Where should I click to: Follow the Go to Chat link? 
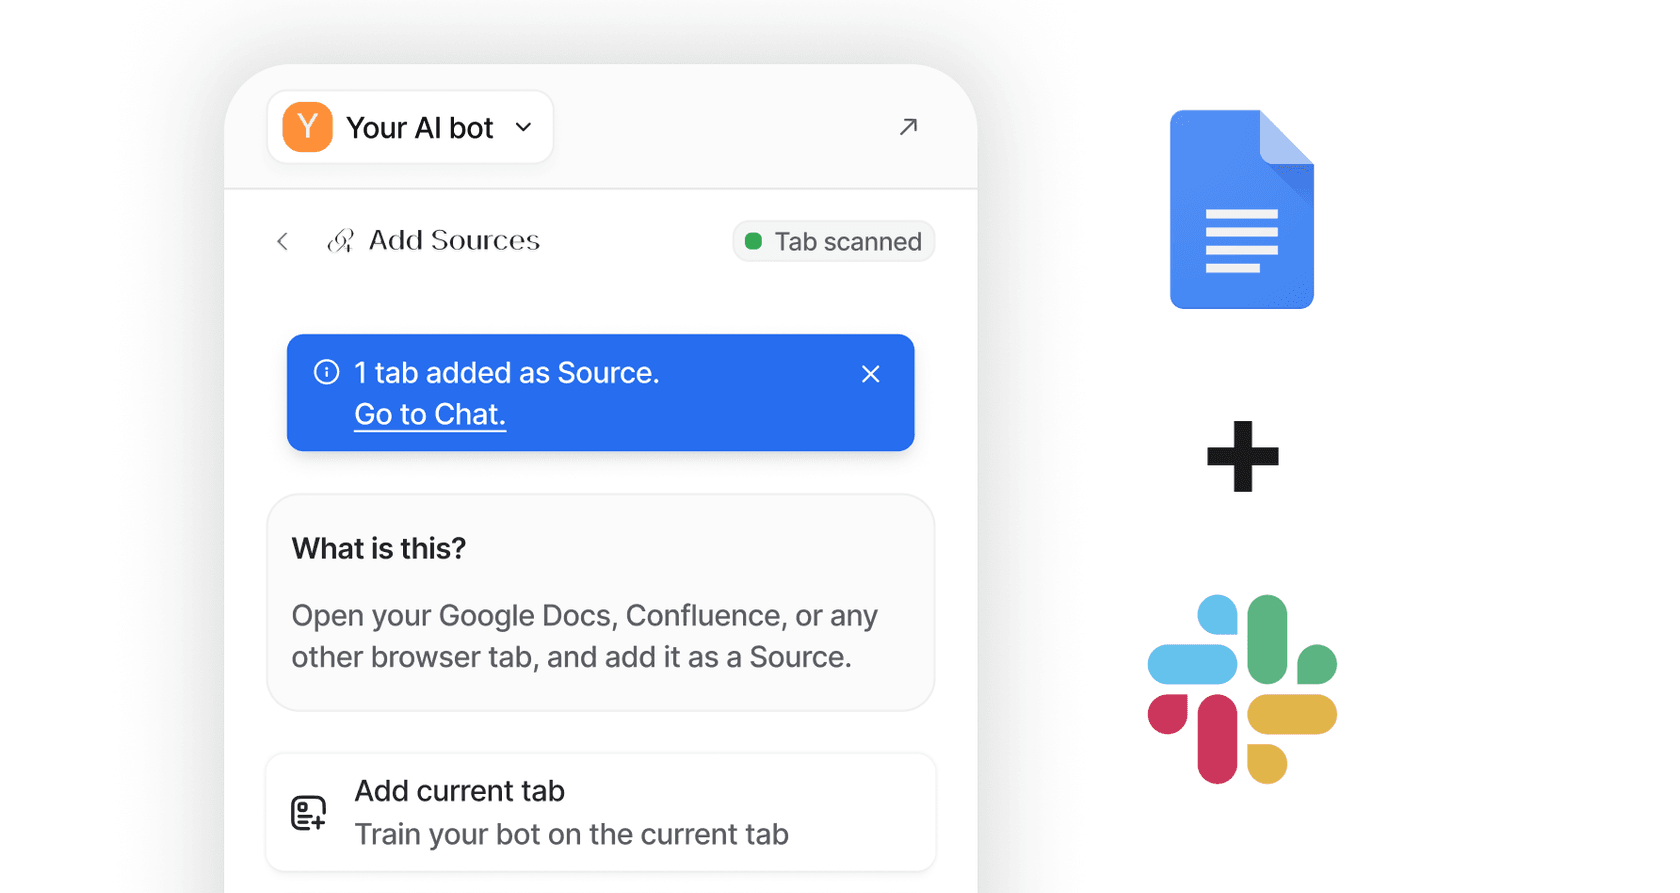coord(430,414)
